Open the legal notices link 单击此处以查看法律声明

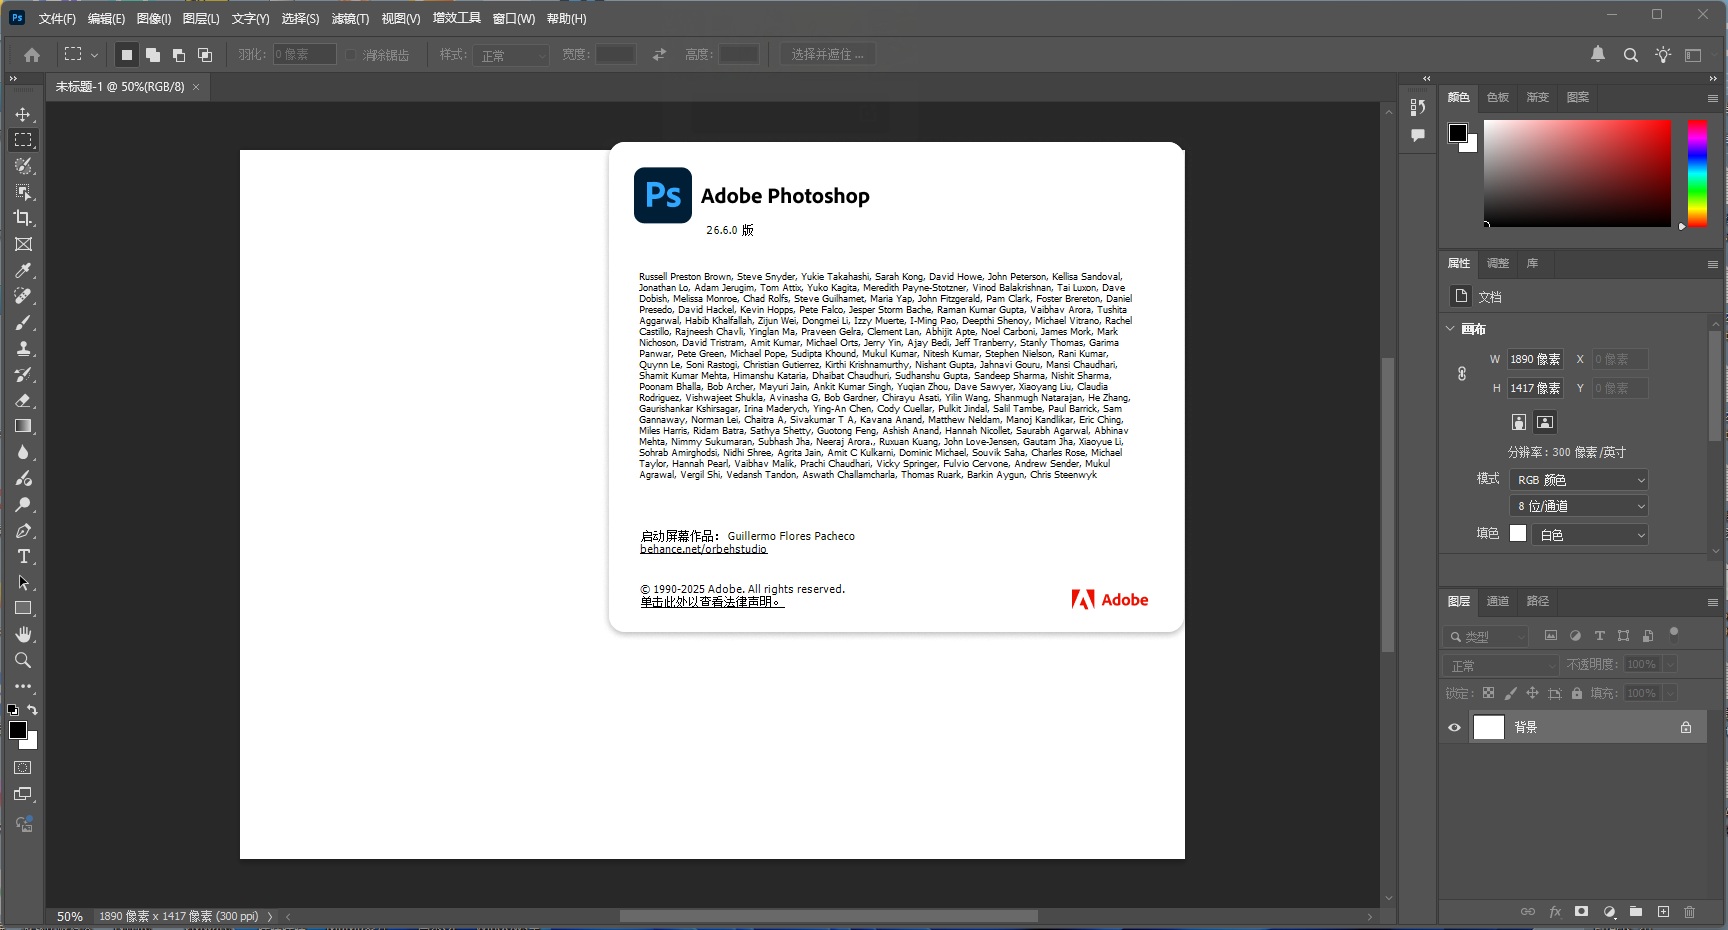711,602
